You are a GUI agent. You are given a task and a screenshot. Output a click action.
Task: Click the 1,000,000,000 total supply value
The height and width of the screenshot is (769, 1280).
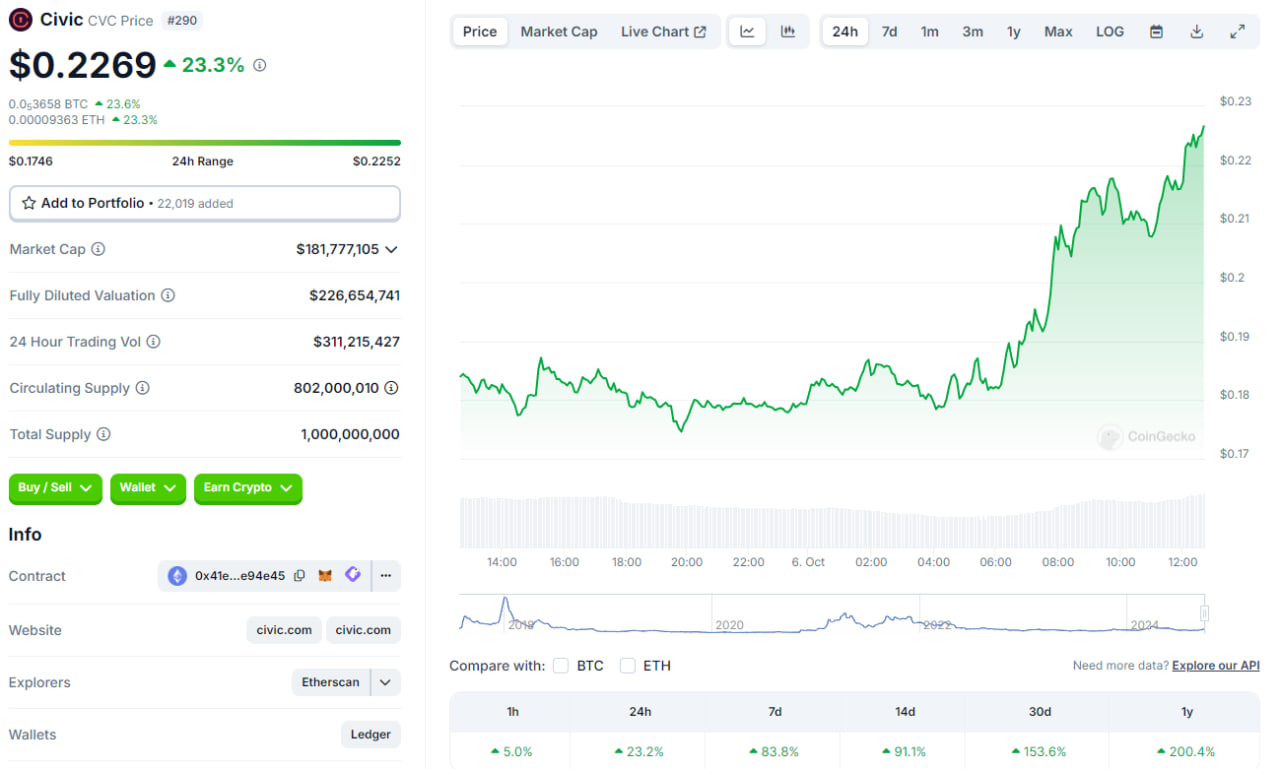(x=350, y=434)
